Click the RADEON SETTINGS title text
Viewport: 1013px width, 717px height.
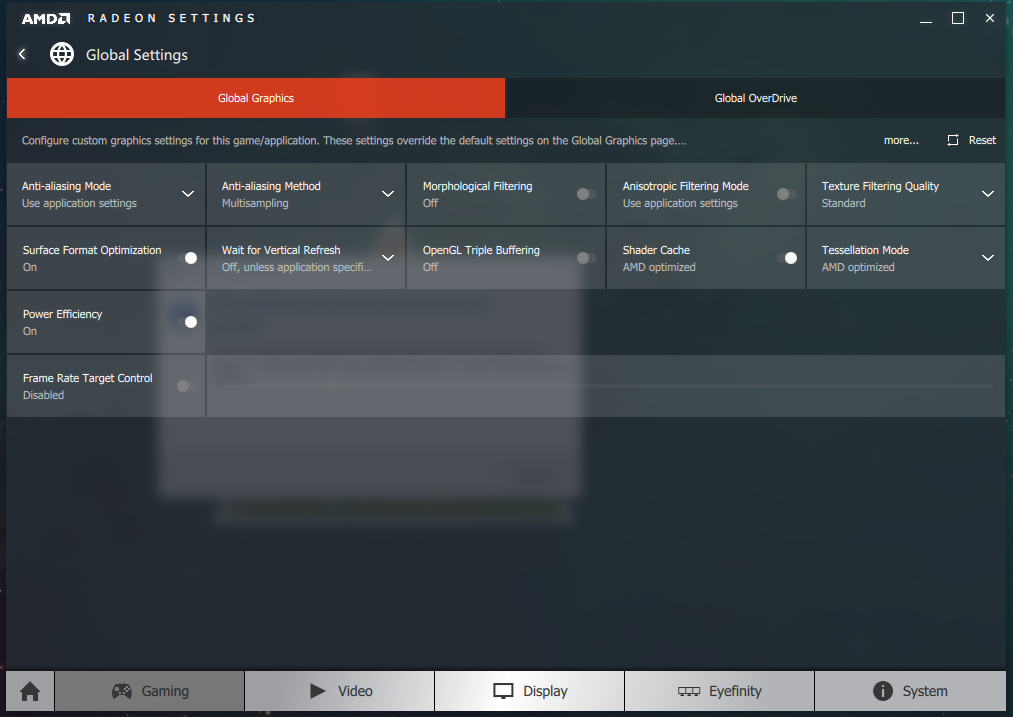172,18
